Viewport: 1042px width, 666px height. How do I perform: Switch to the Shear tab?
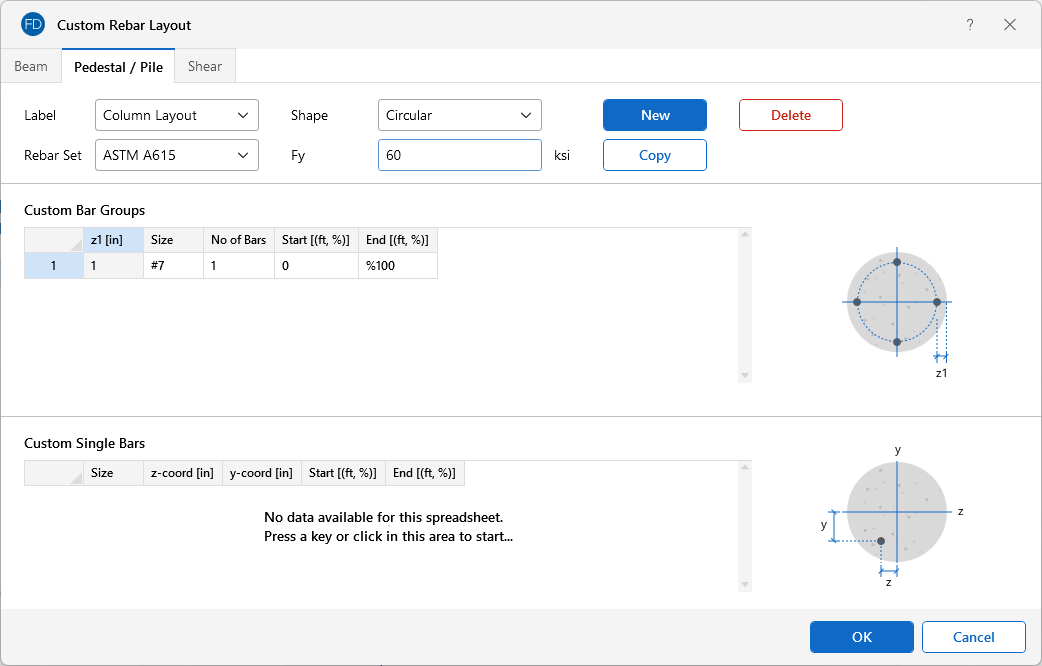[x=205, y=67]
